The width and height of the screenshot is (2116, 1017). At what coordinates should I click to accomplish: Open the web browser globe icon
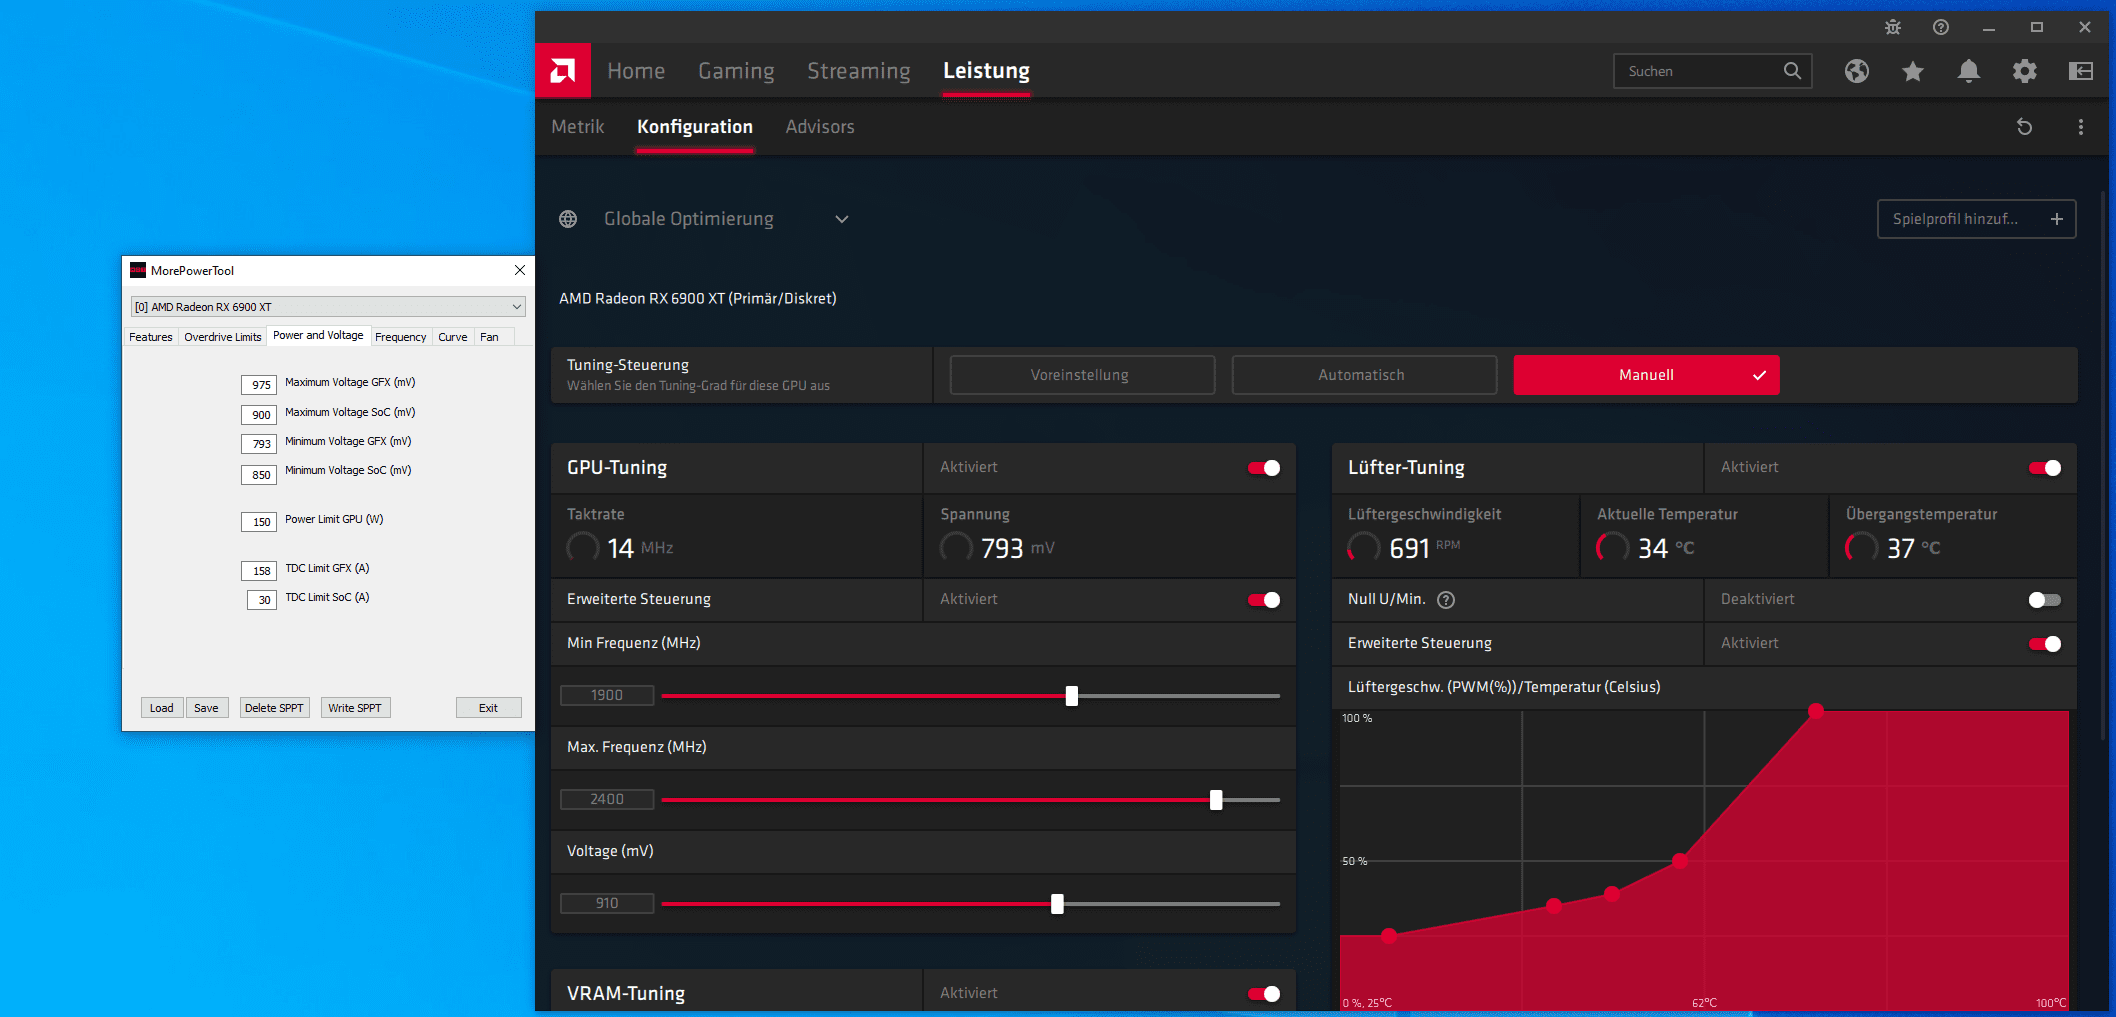tap(1857, 71)
